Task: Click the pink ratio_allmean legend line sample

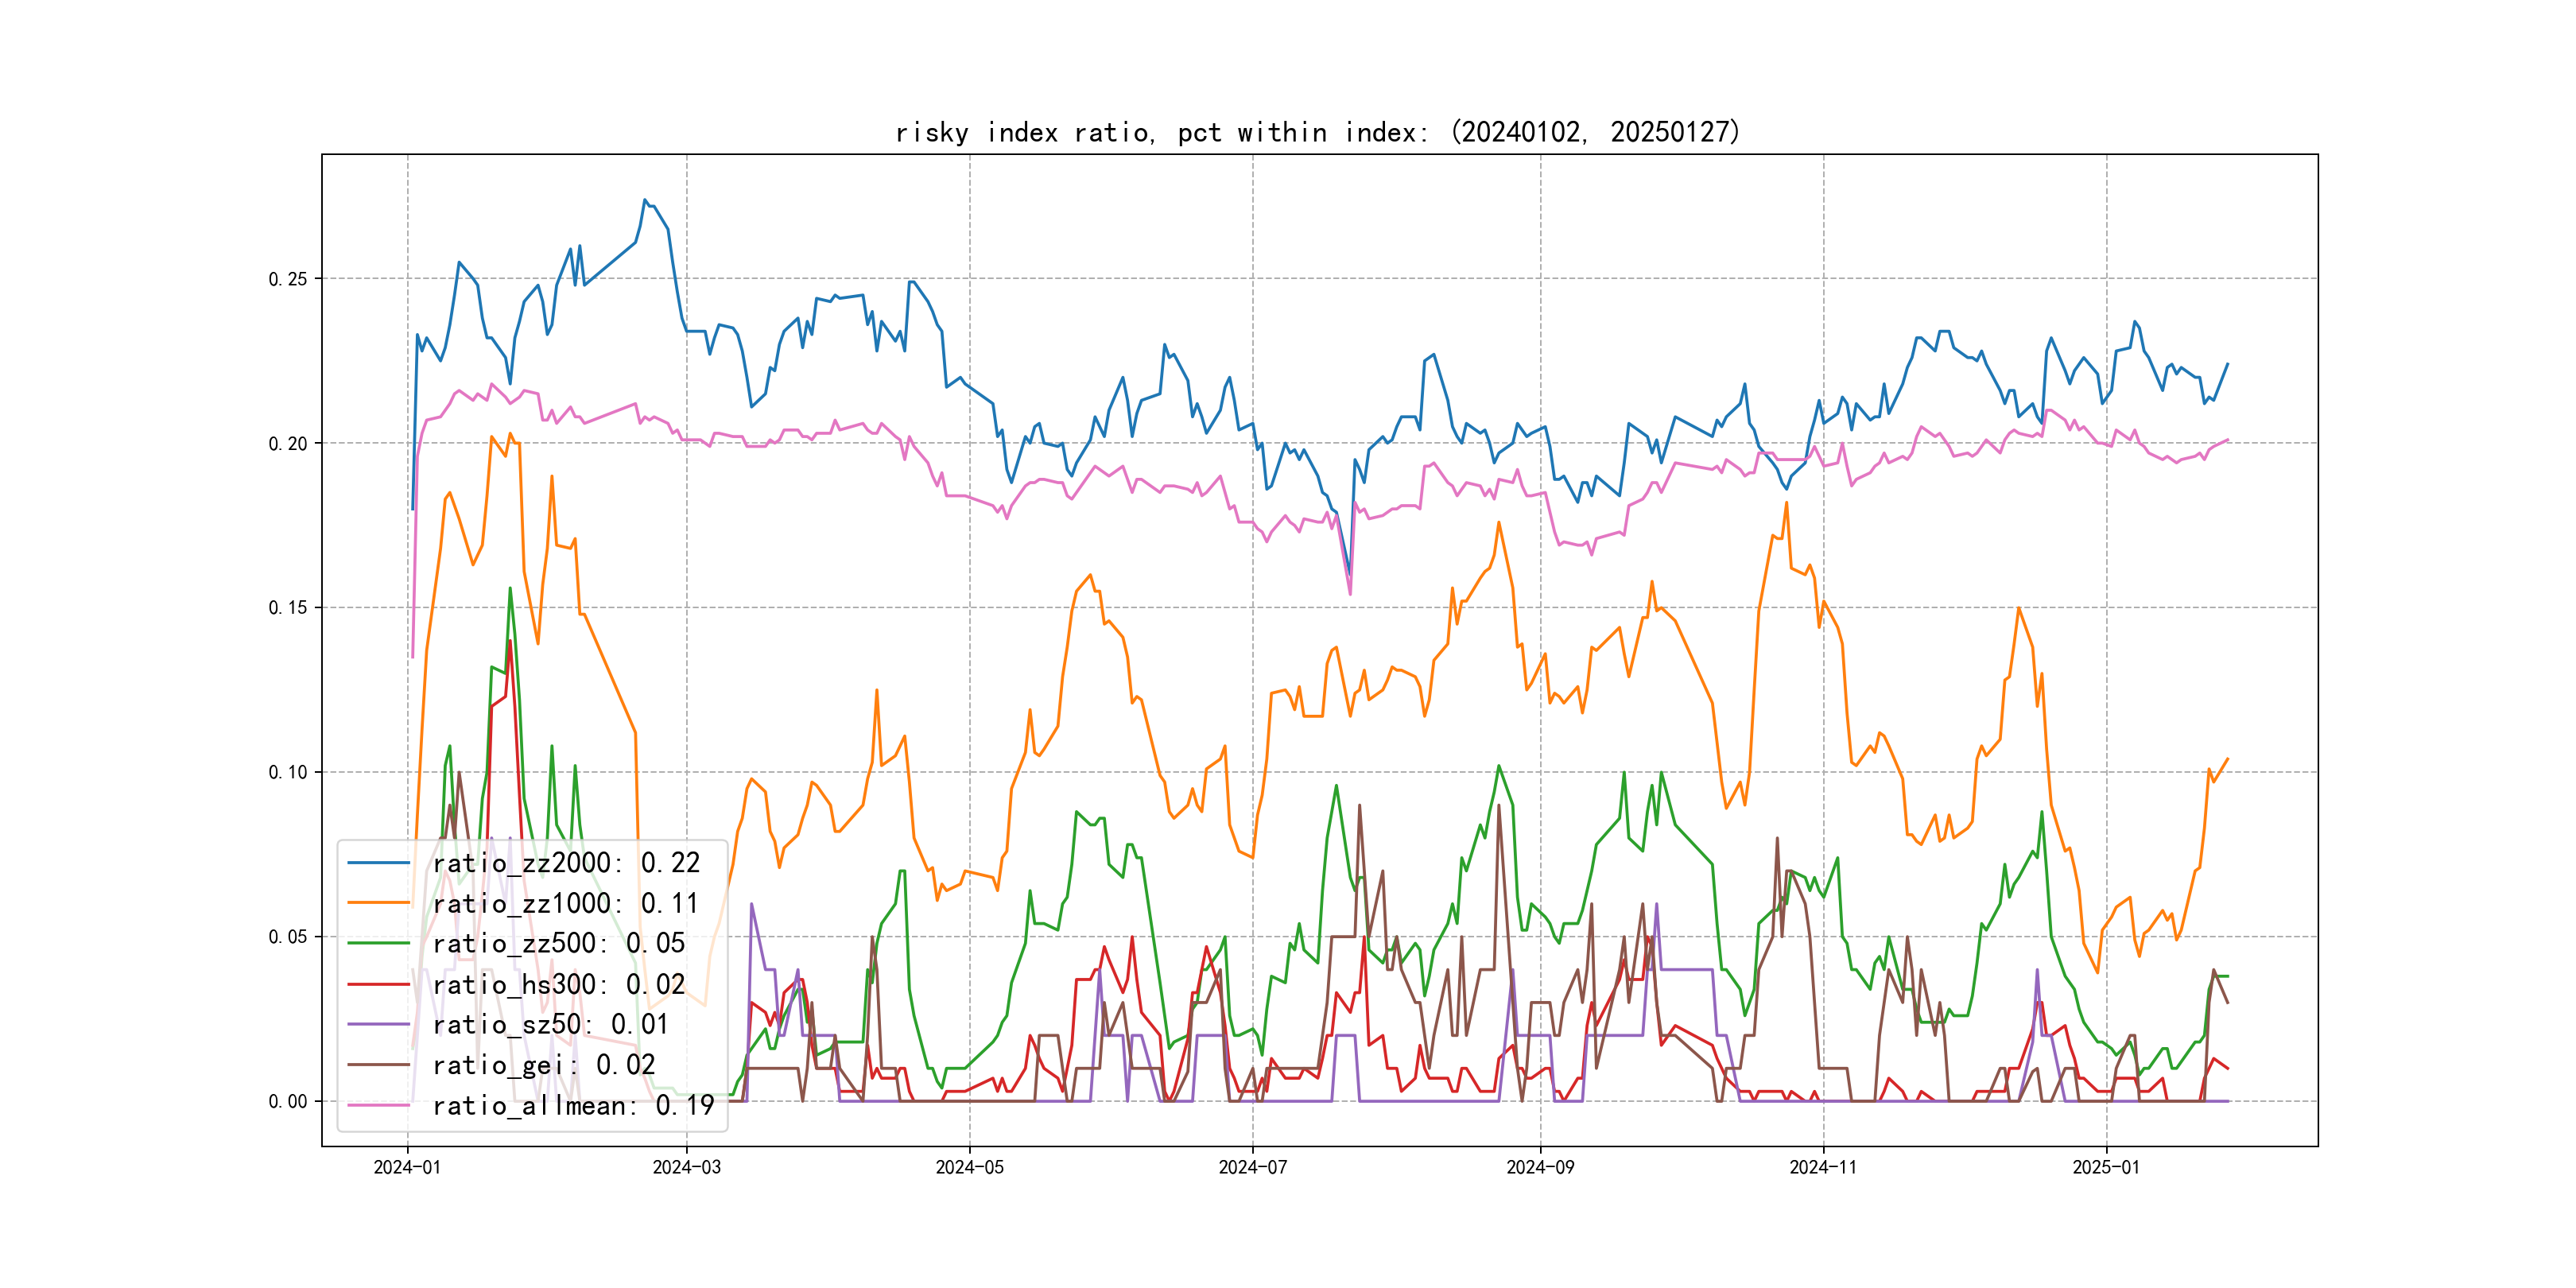Action: click(378, 1105)
